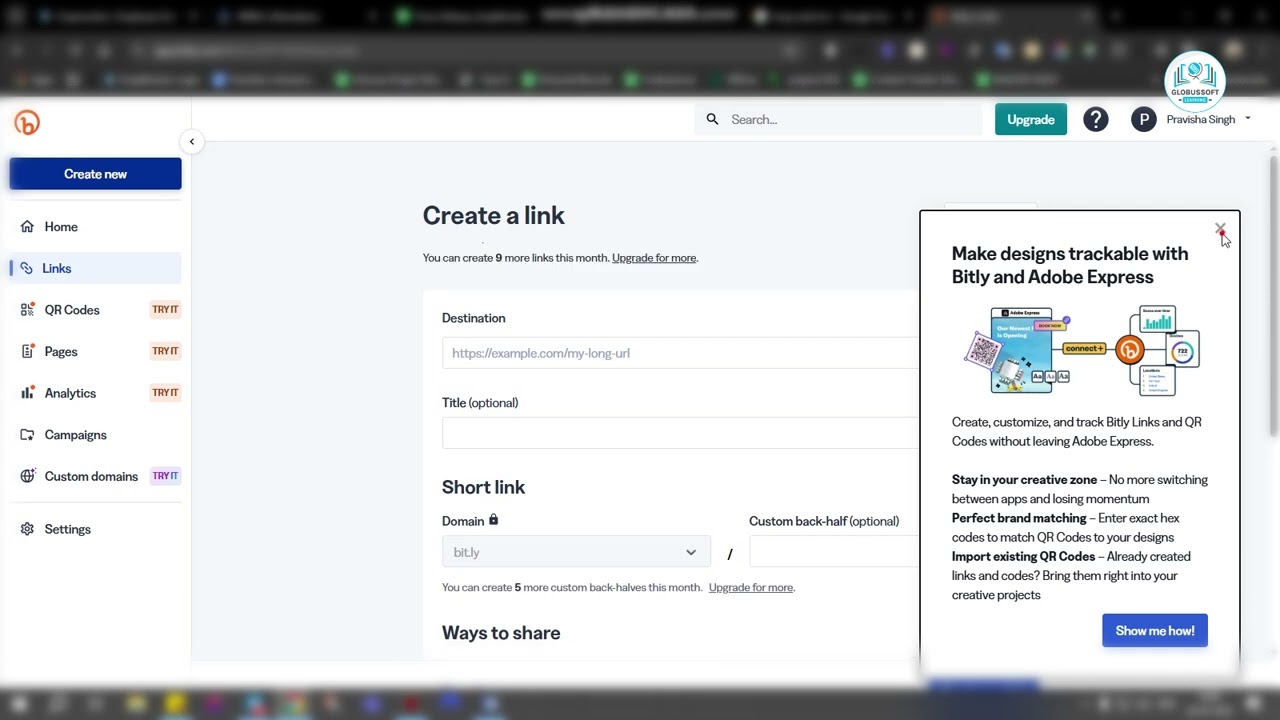Click the TRY IT badge next to QR Codes
The width and height of the screenshot is (1280, 720).
click(165, 310)
